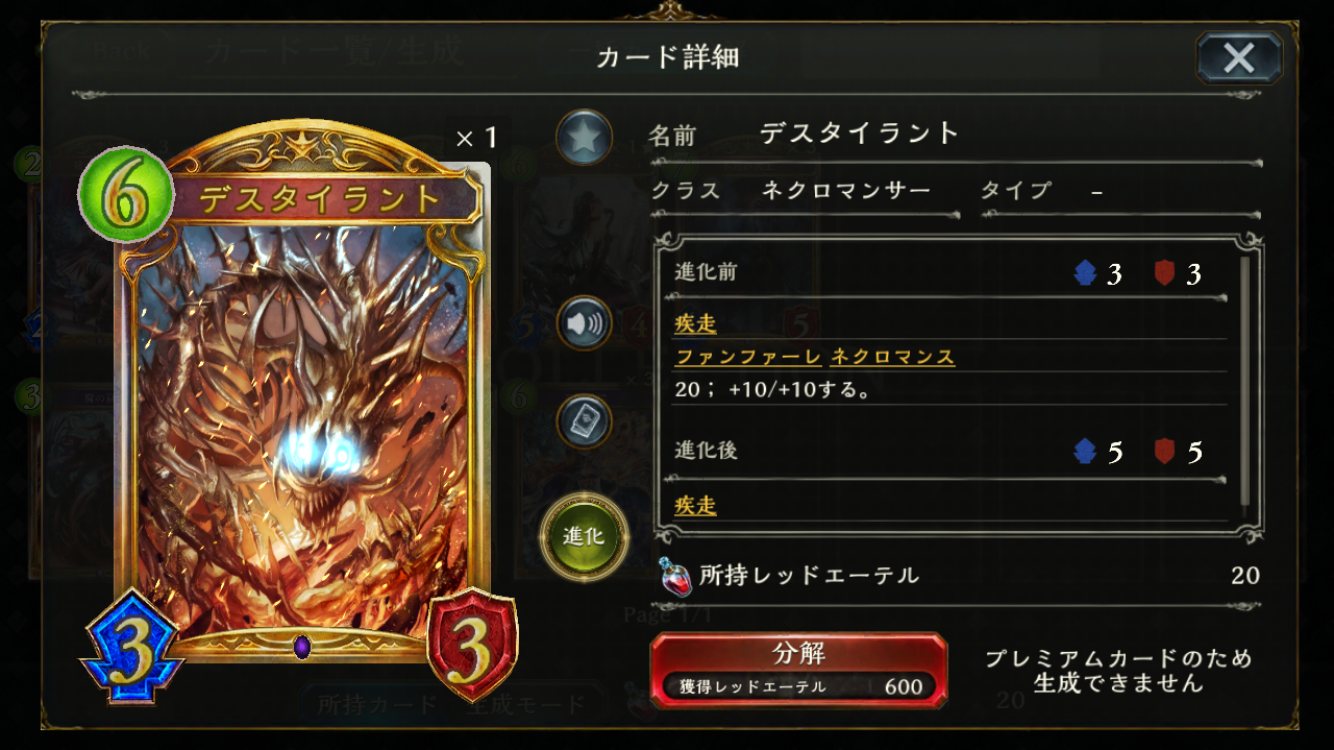
Task: Click the red ether vial icon
Action: (x=676, y=576)
